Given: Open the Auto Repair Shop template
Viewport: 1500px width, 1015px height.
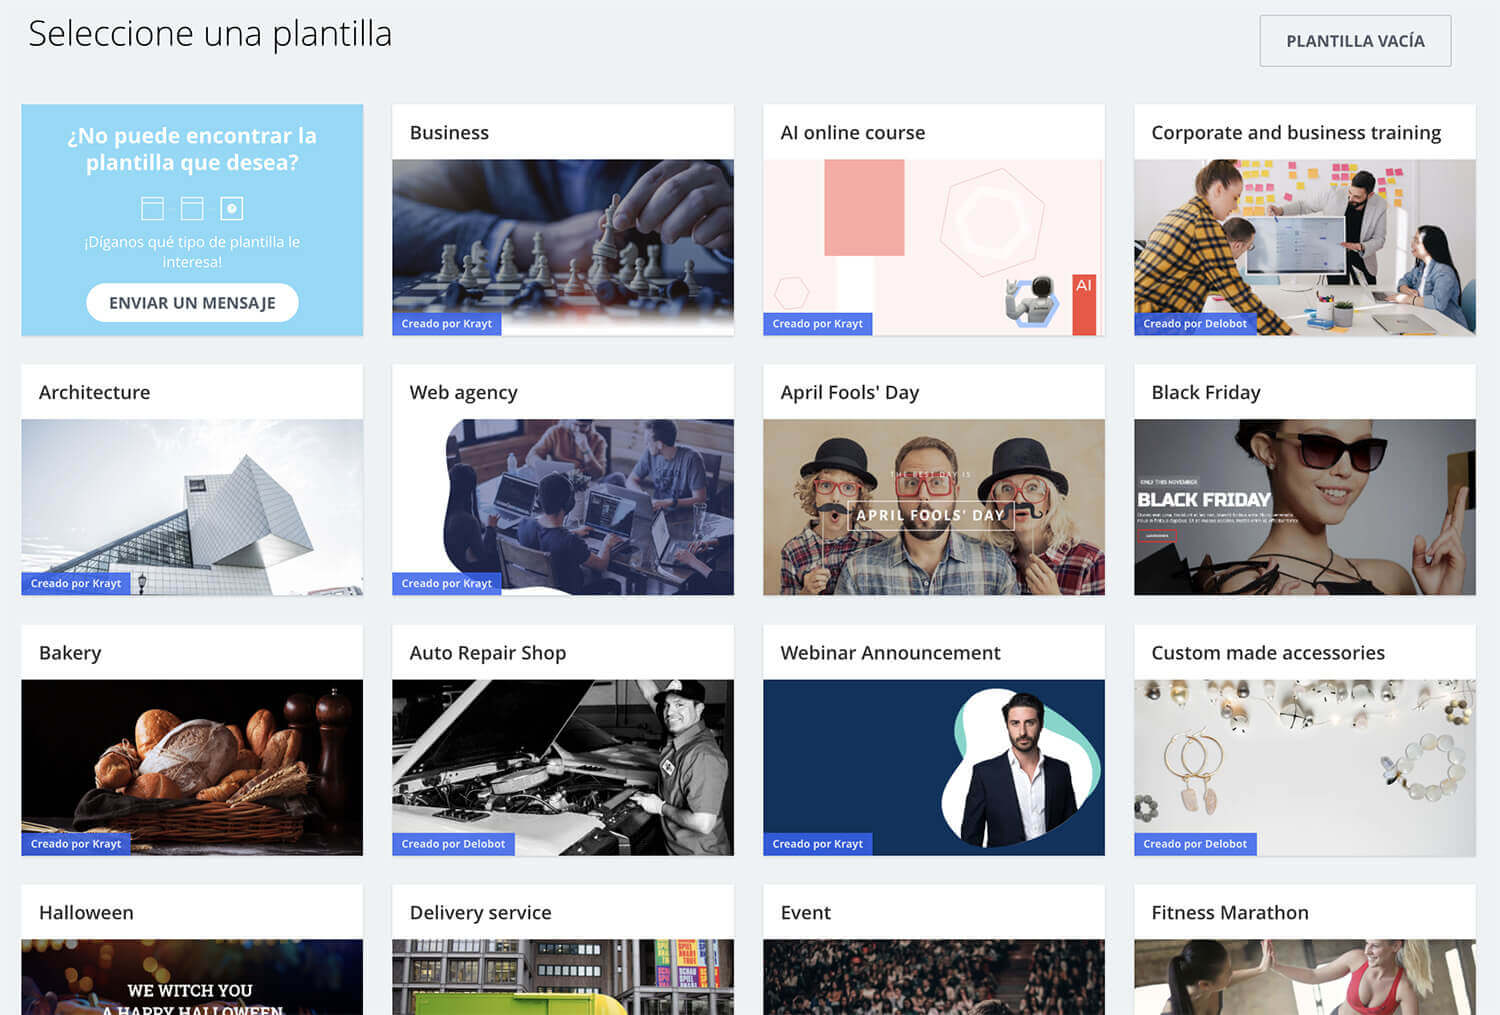Looking at the screenshot, I should point(562,766).
